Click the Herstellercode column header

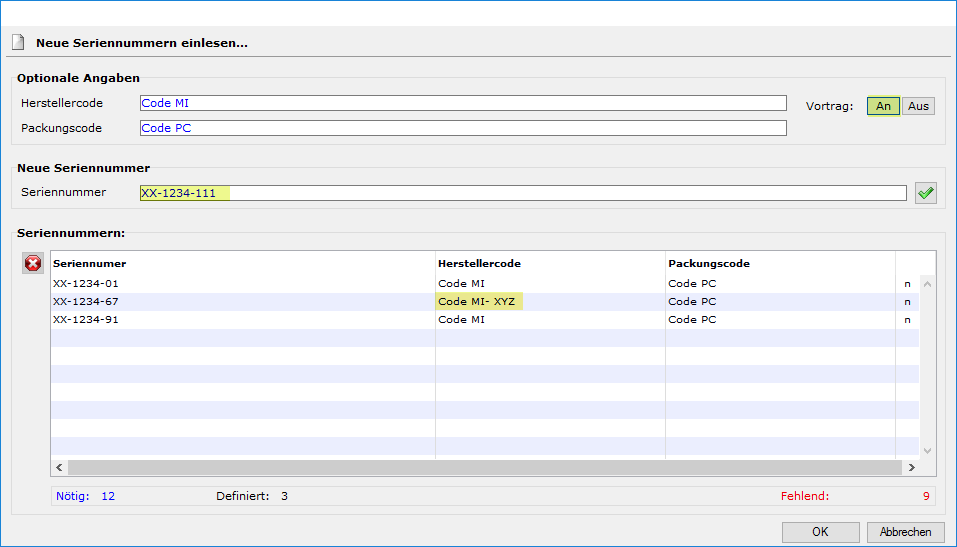[x=479, y=263]
